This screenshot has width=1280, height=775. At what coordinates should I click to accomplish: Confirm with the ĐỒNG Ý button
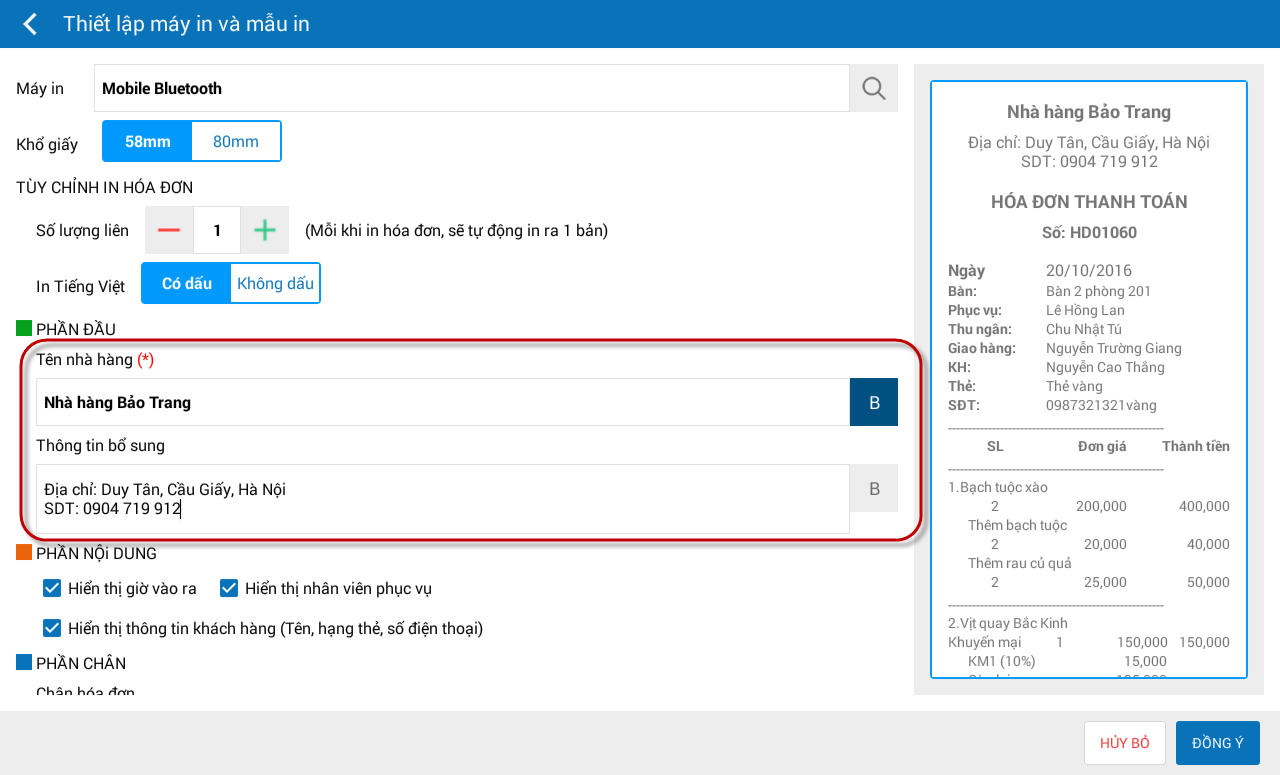point(1218,743)
